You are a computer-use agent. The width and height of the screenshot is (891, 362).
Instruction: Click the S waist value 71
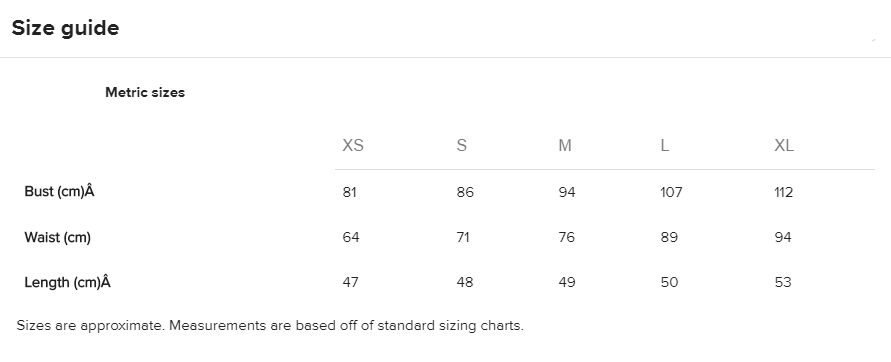coord(463,237)
